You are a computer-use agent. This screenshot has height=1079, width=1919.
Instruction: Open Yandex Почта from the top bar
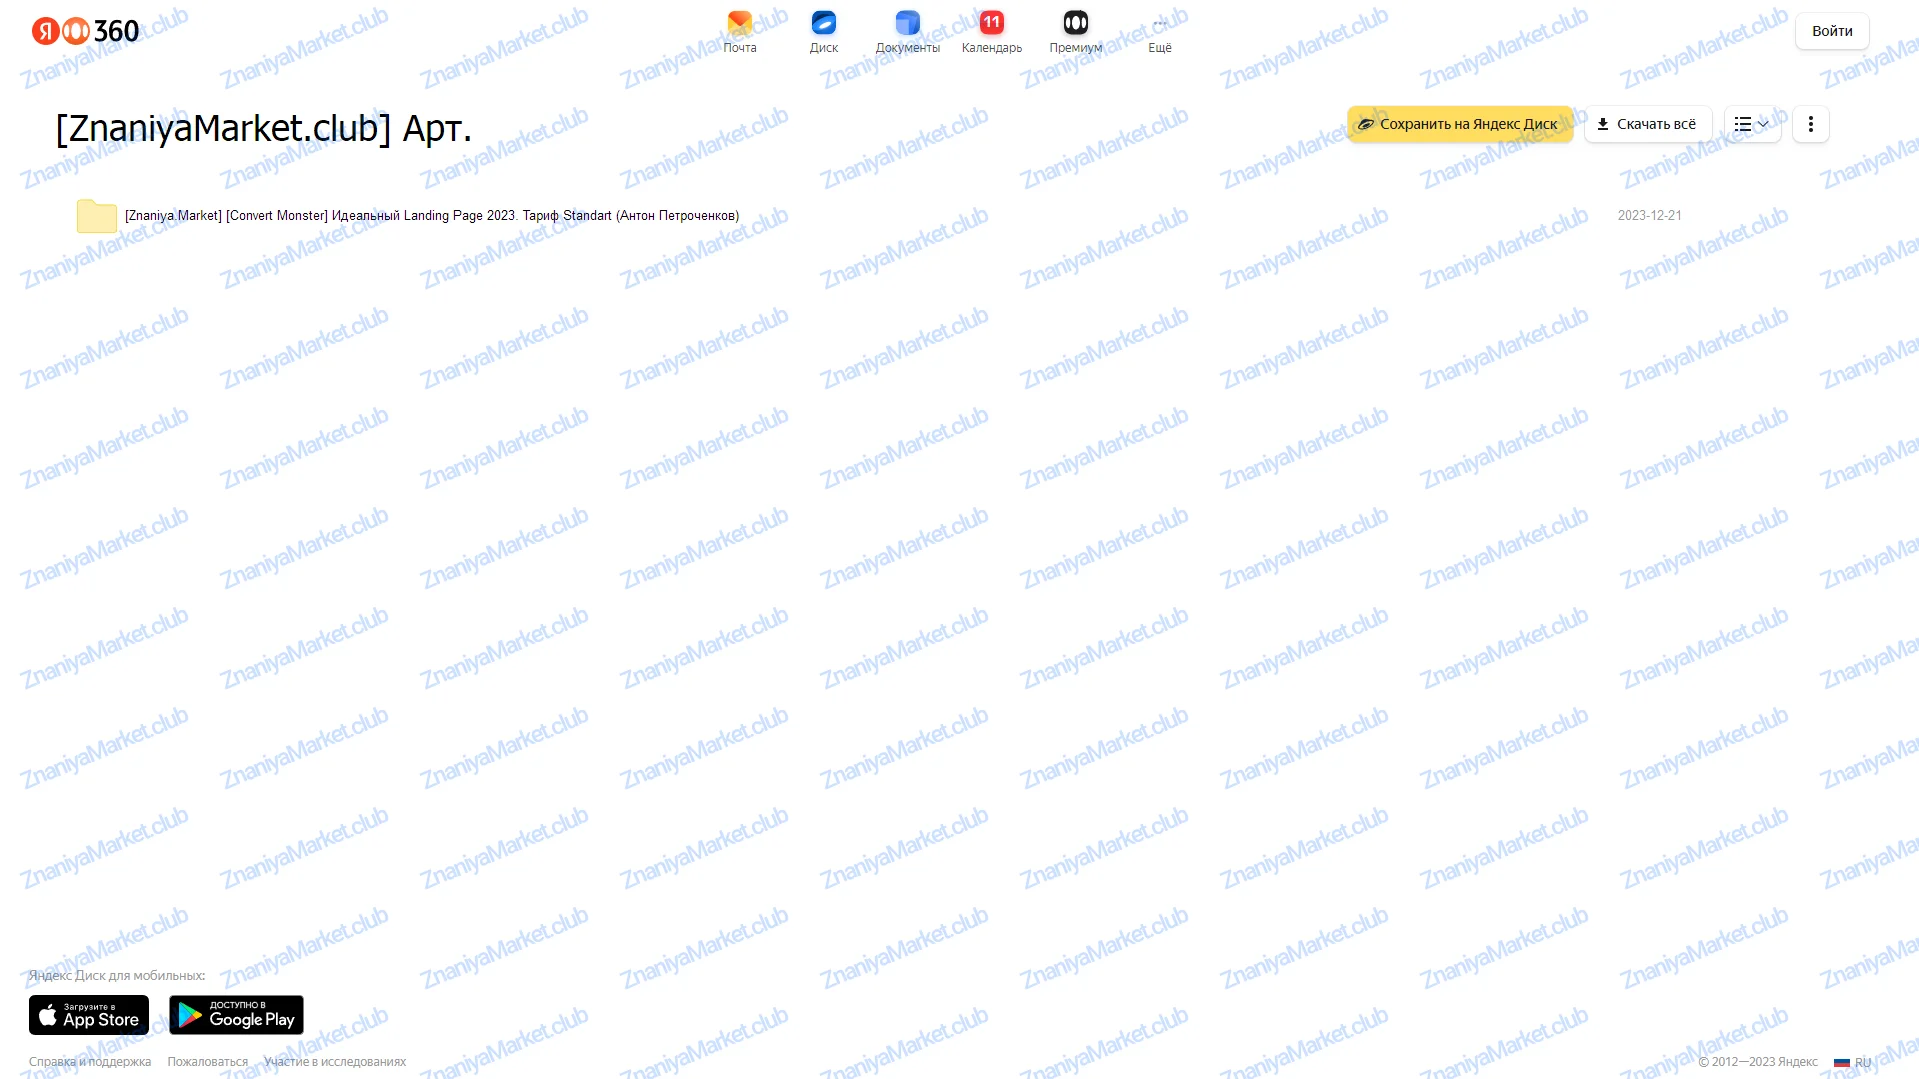[739, 30]
